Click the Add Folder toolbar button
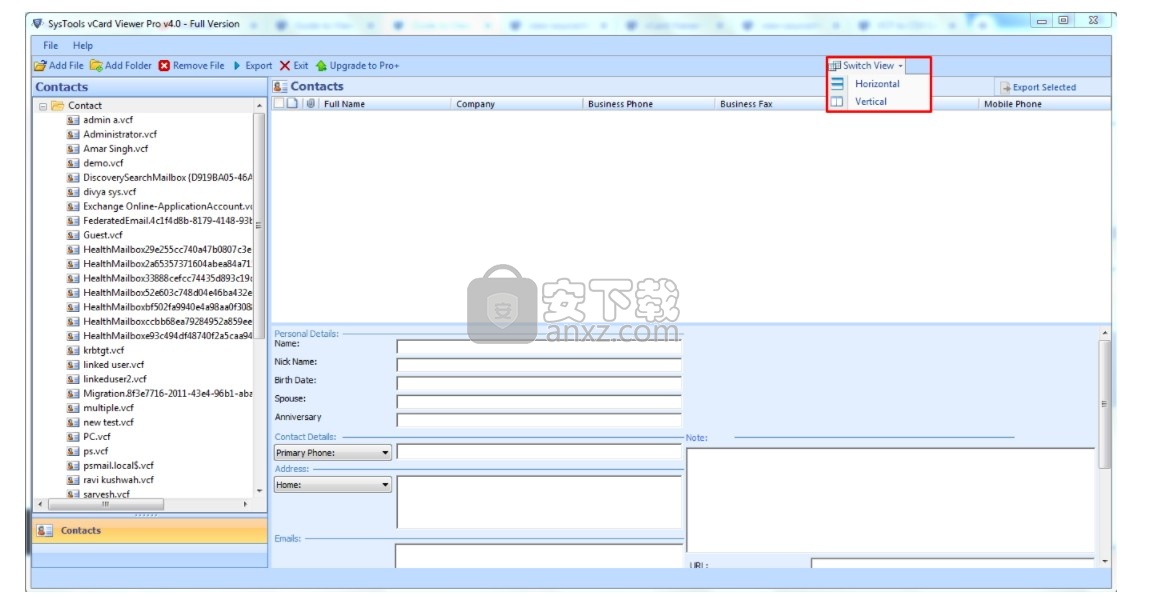The image size is (1151, 612). [120, 65]
